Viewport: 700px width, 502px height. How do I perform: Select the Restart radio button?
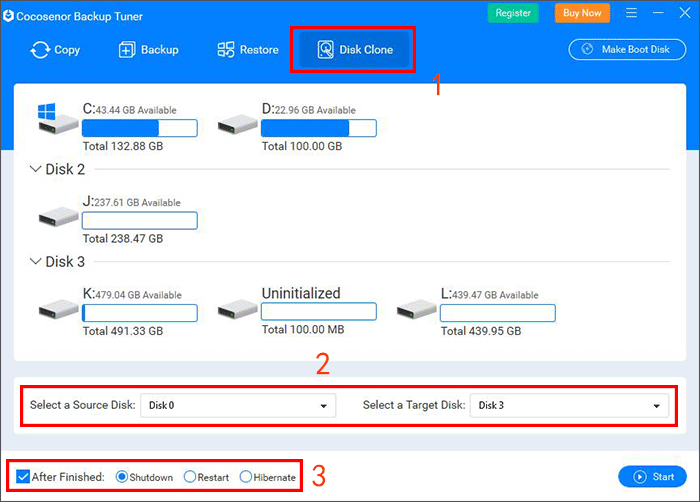[x=190, y=477]
